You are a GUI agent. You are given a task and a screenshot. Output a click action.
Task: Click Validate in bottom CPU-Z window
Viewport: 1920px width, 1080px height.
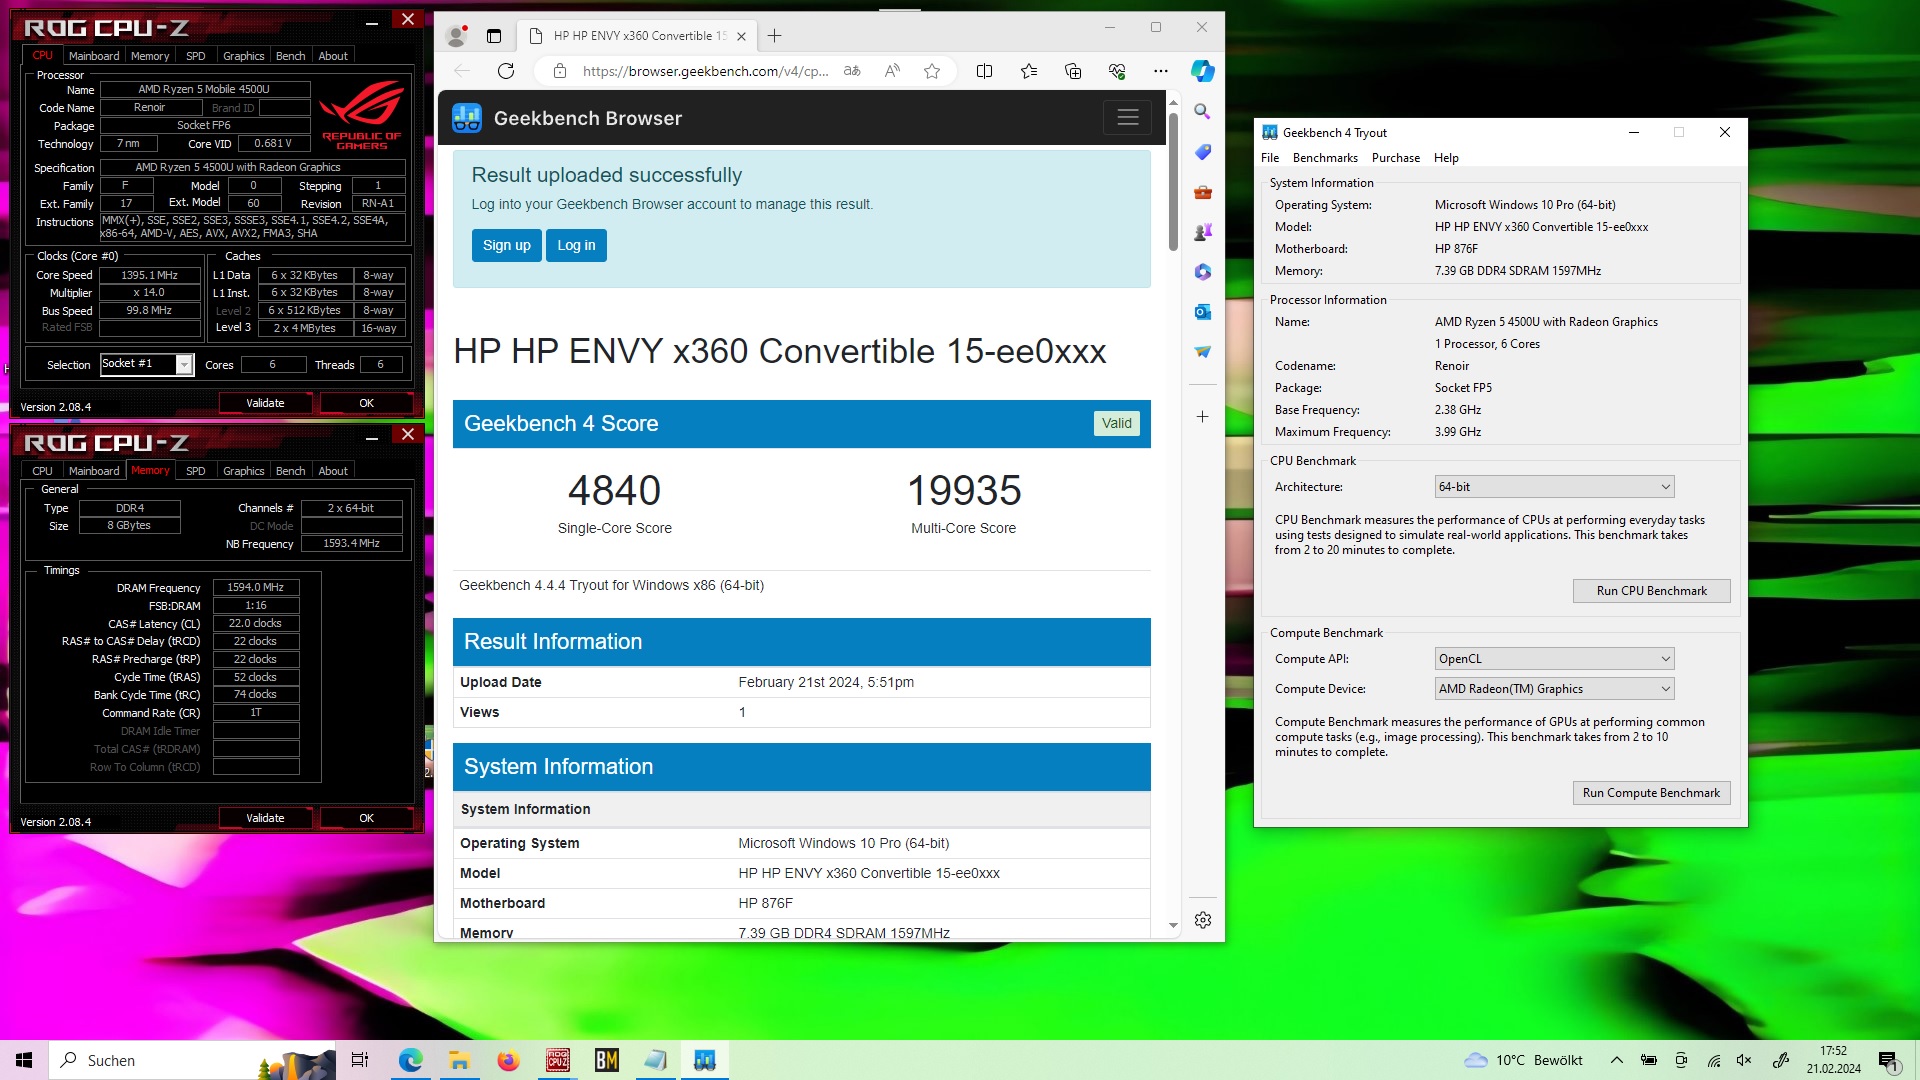click(x=265, y=818)
